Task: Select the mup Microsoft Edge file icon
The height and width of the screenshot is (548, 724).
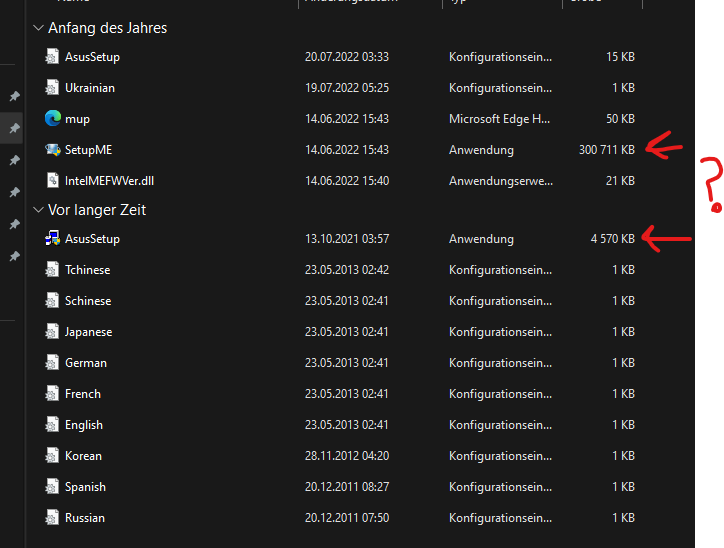Action: pos(52,119)
